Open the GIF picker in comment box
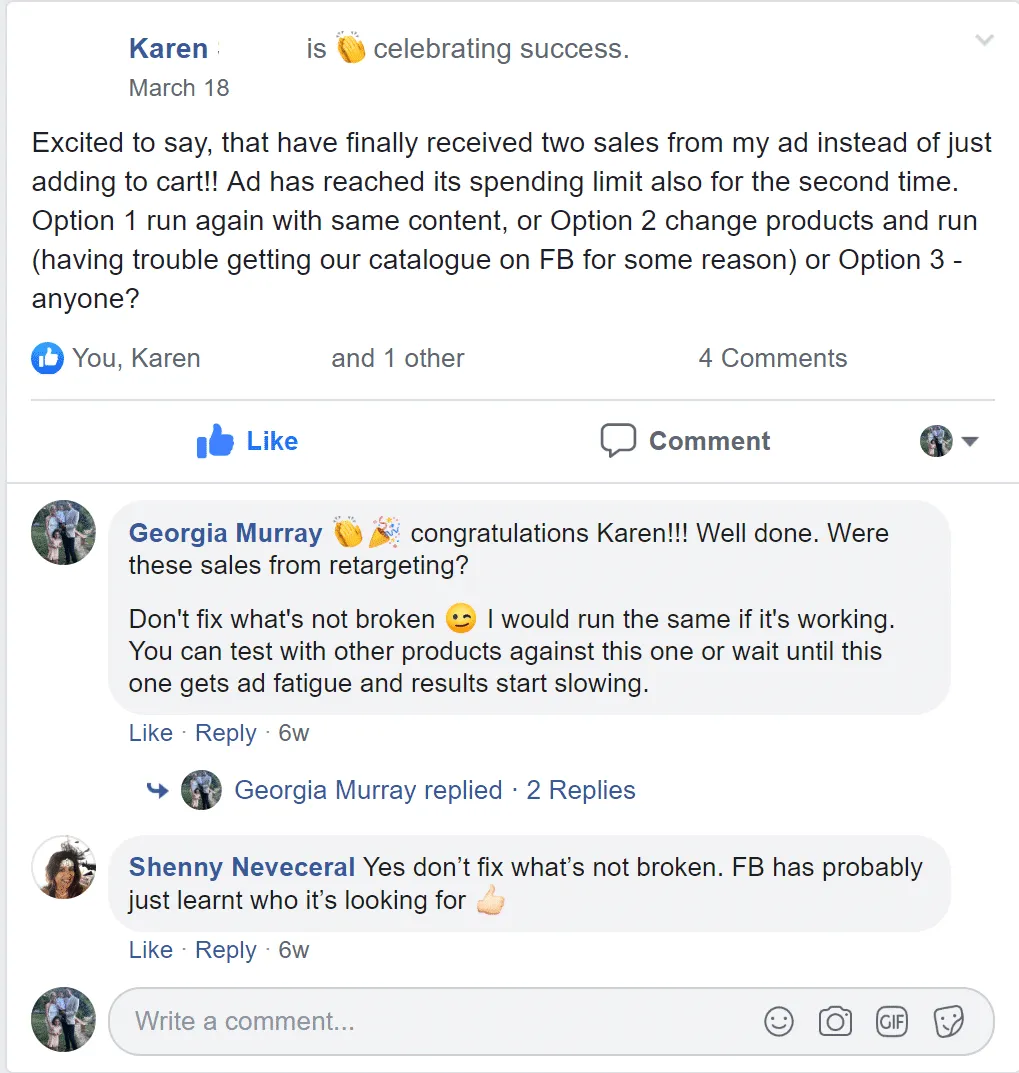 pos(891,1021)
